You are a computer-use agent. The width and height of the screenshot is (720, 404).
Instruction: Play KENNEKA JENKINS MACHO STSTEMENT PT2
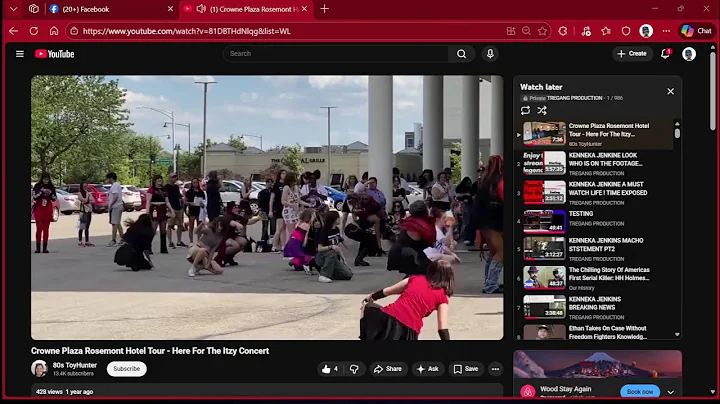pos(595,249)
